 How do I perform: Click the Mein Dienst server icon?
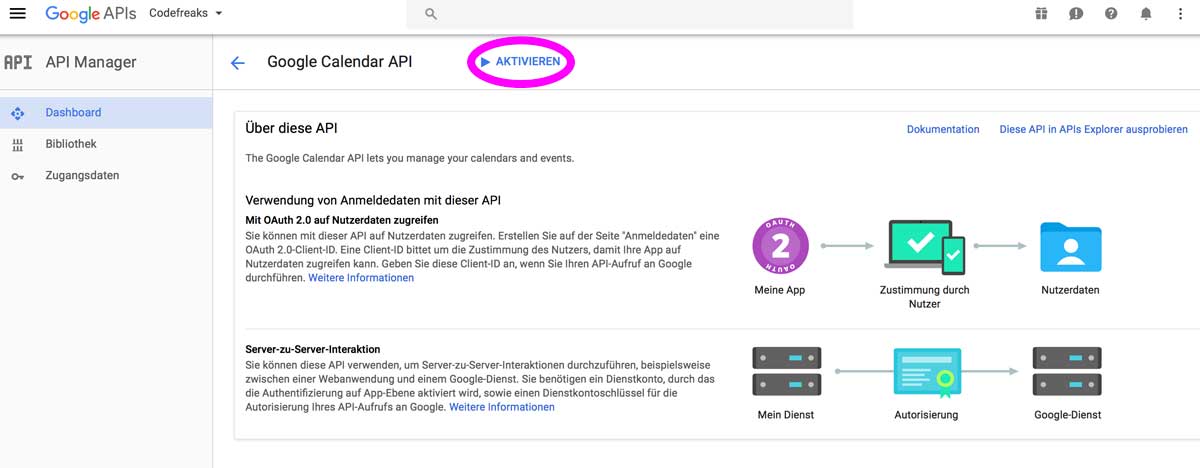click(x=786, y=371)
